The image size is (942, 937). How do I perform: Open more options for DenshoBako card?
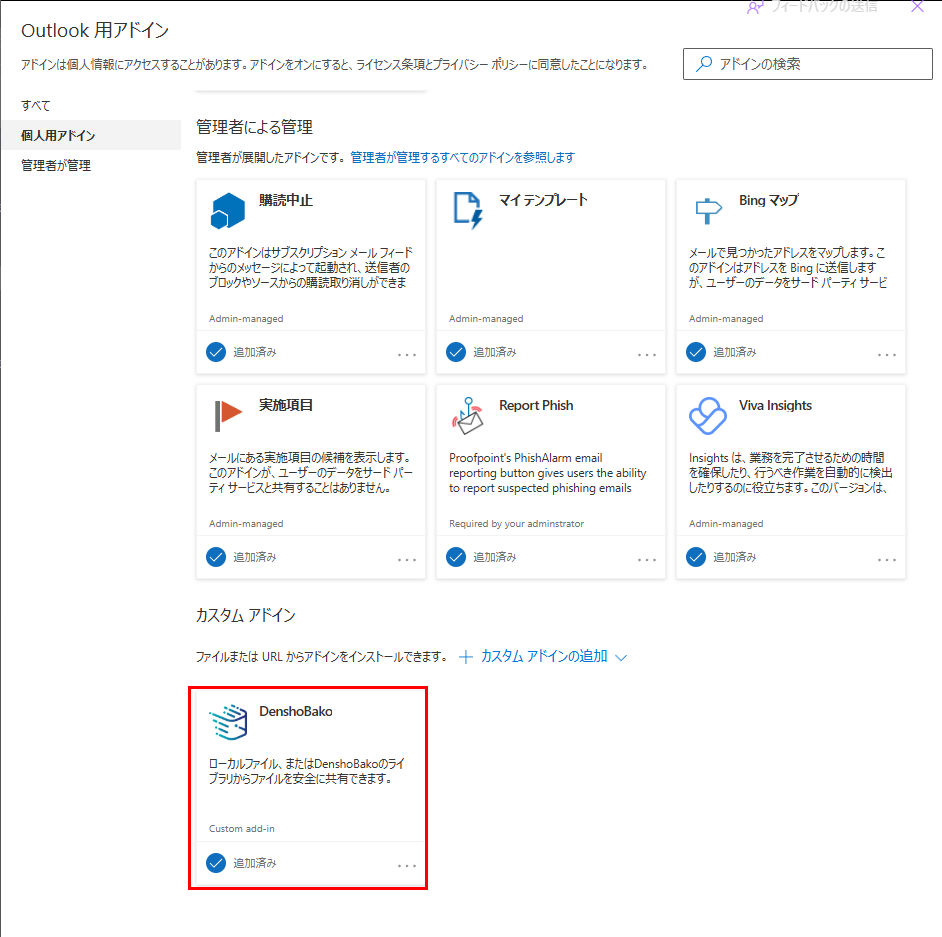tap(407, 866)
